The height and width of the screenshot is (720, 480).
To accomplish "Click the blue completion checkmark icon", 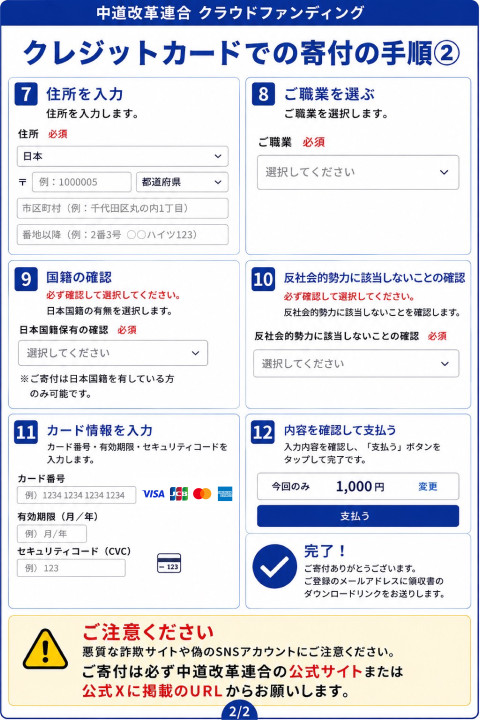I will 275,567.
